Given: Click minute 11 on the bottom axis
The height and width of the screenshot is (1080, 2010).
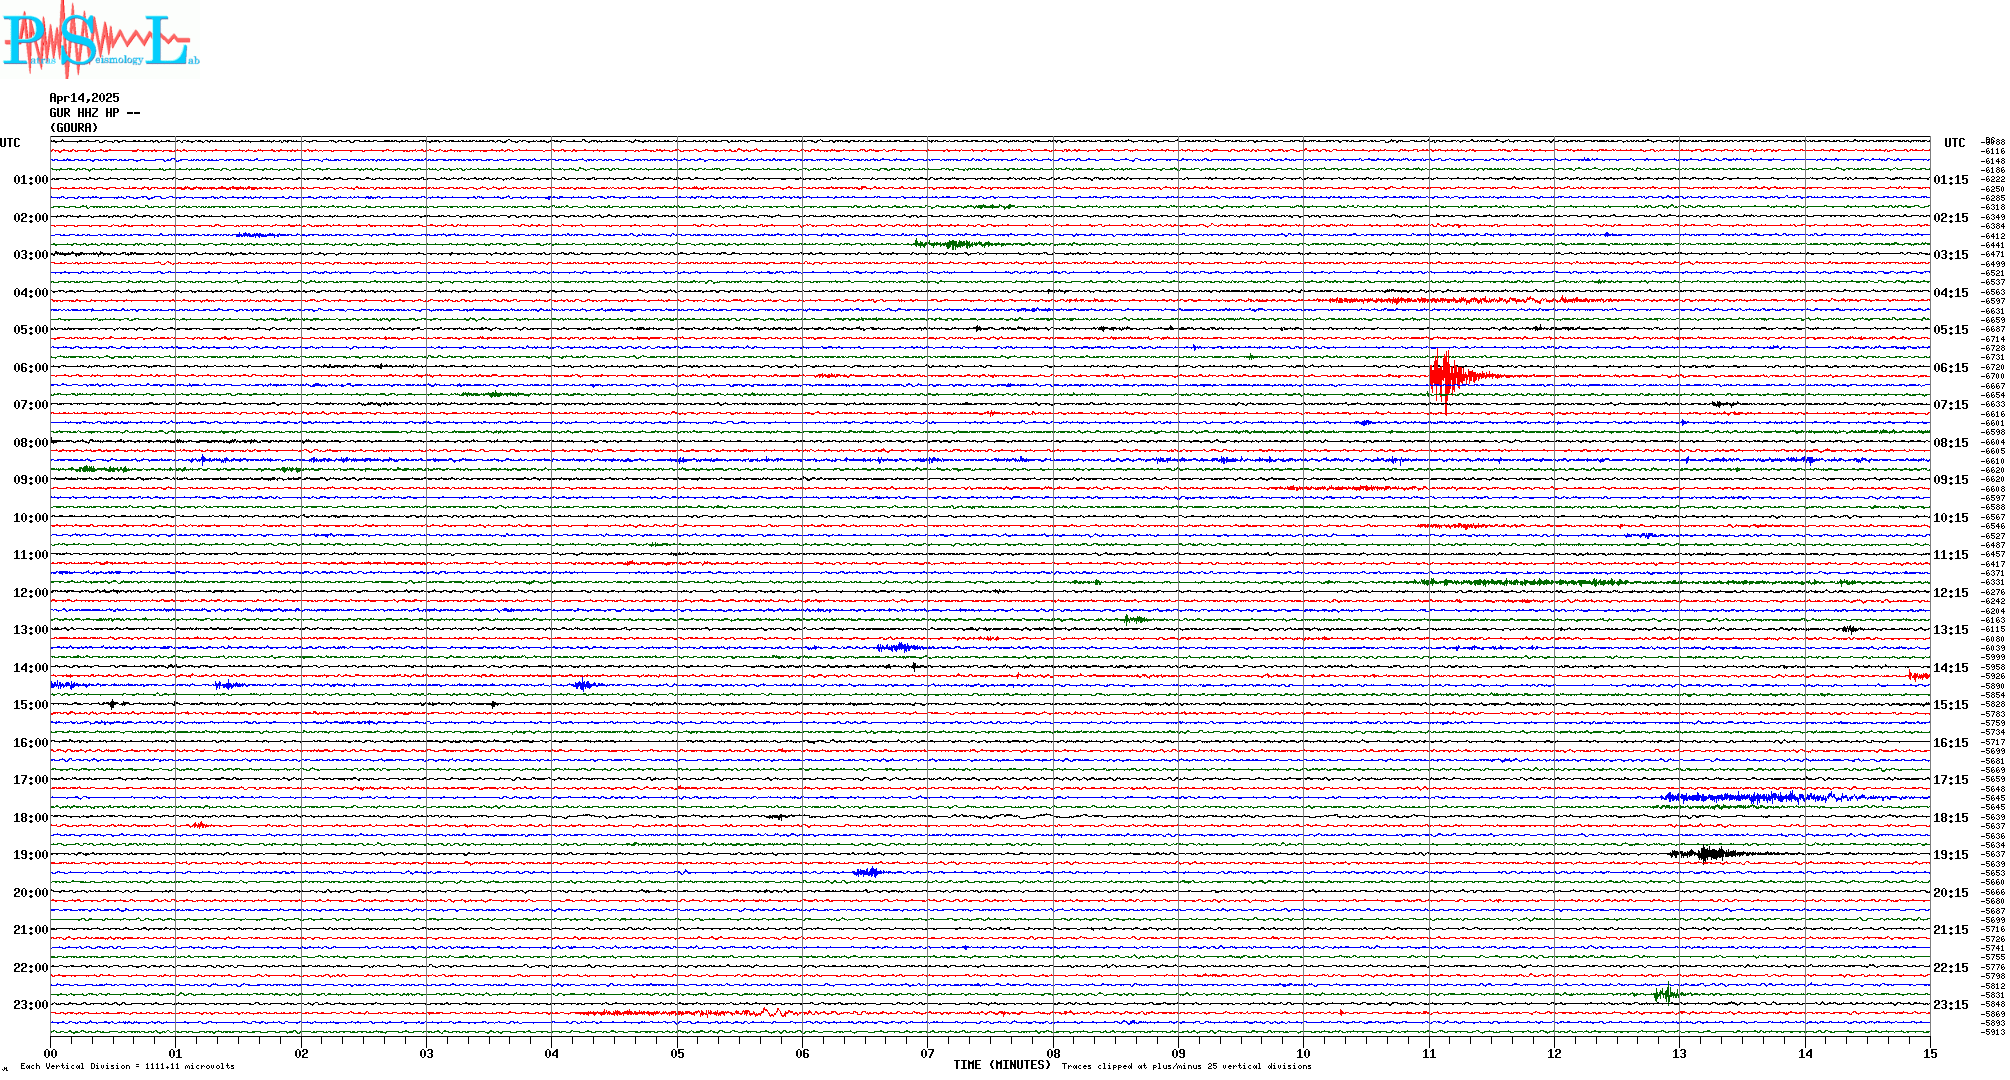Looking at the screenshot, I should [x=1429, y=1053].
